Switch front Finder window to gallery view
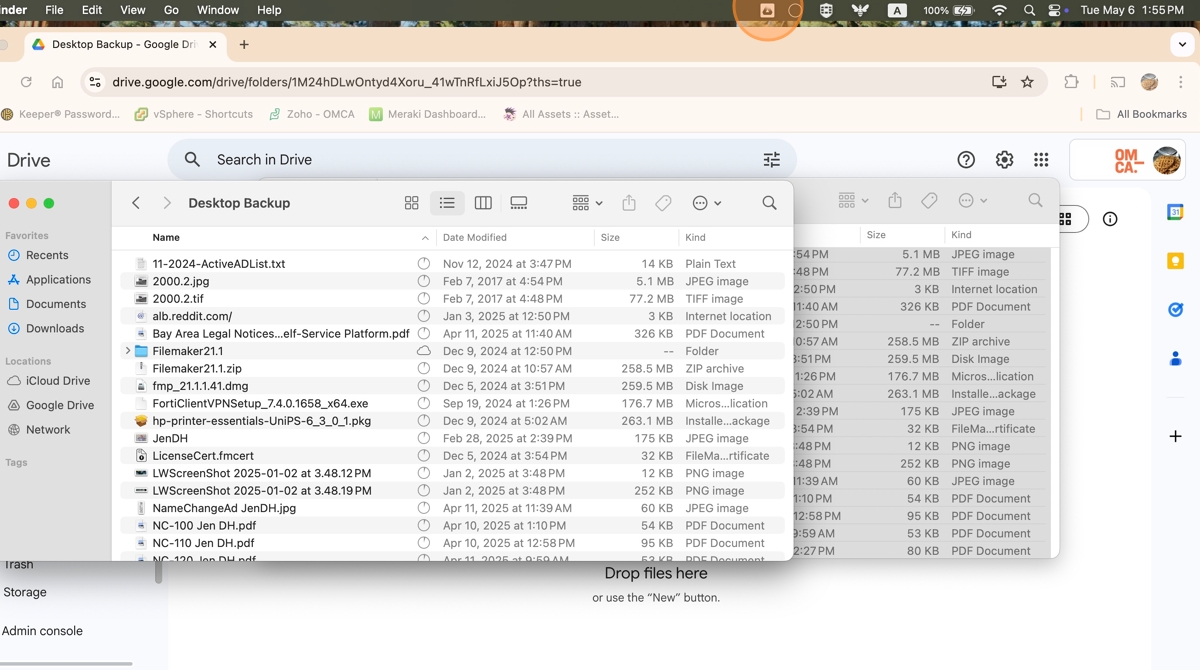1200x670 pixels. [519, 203]
